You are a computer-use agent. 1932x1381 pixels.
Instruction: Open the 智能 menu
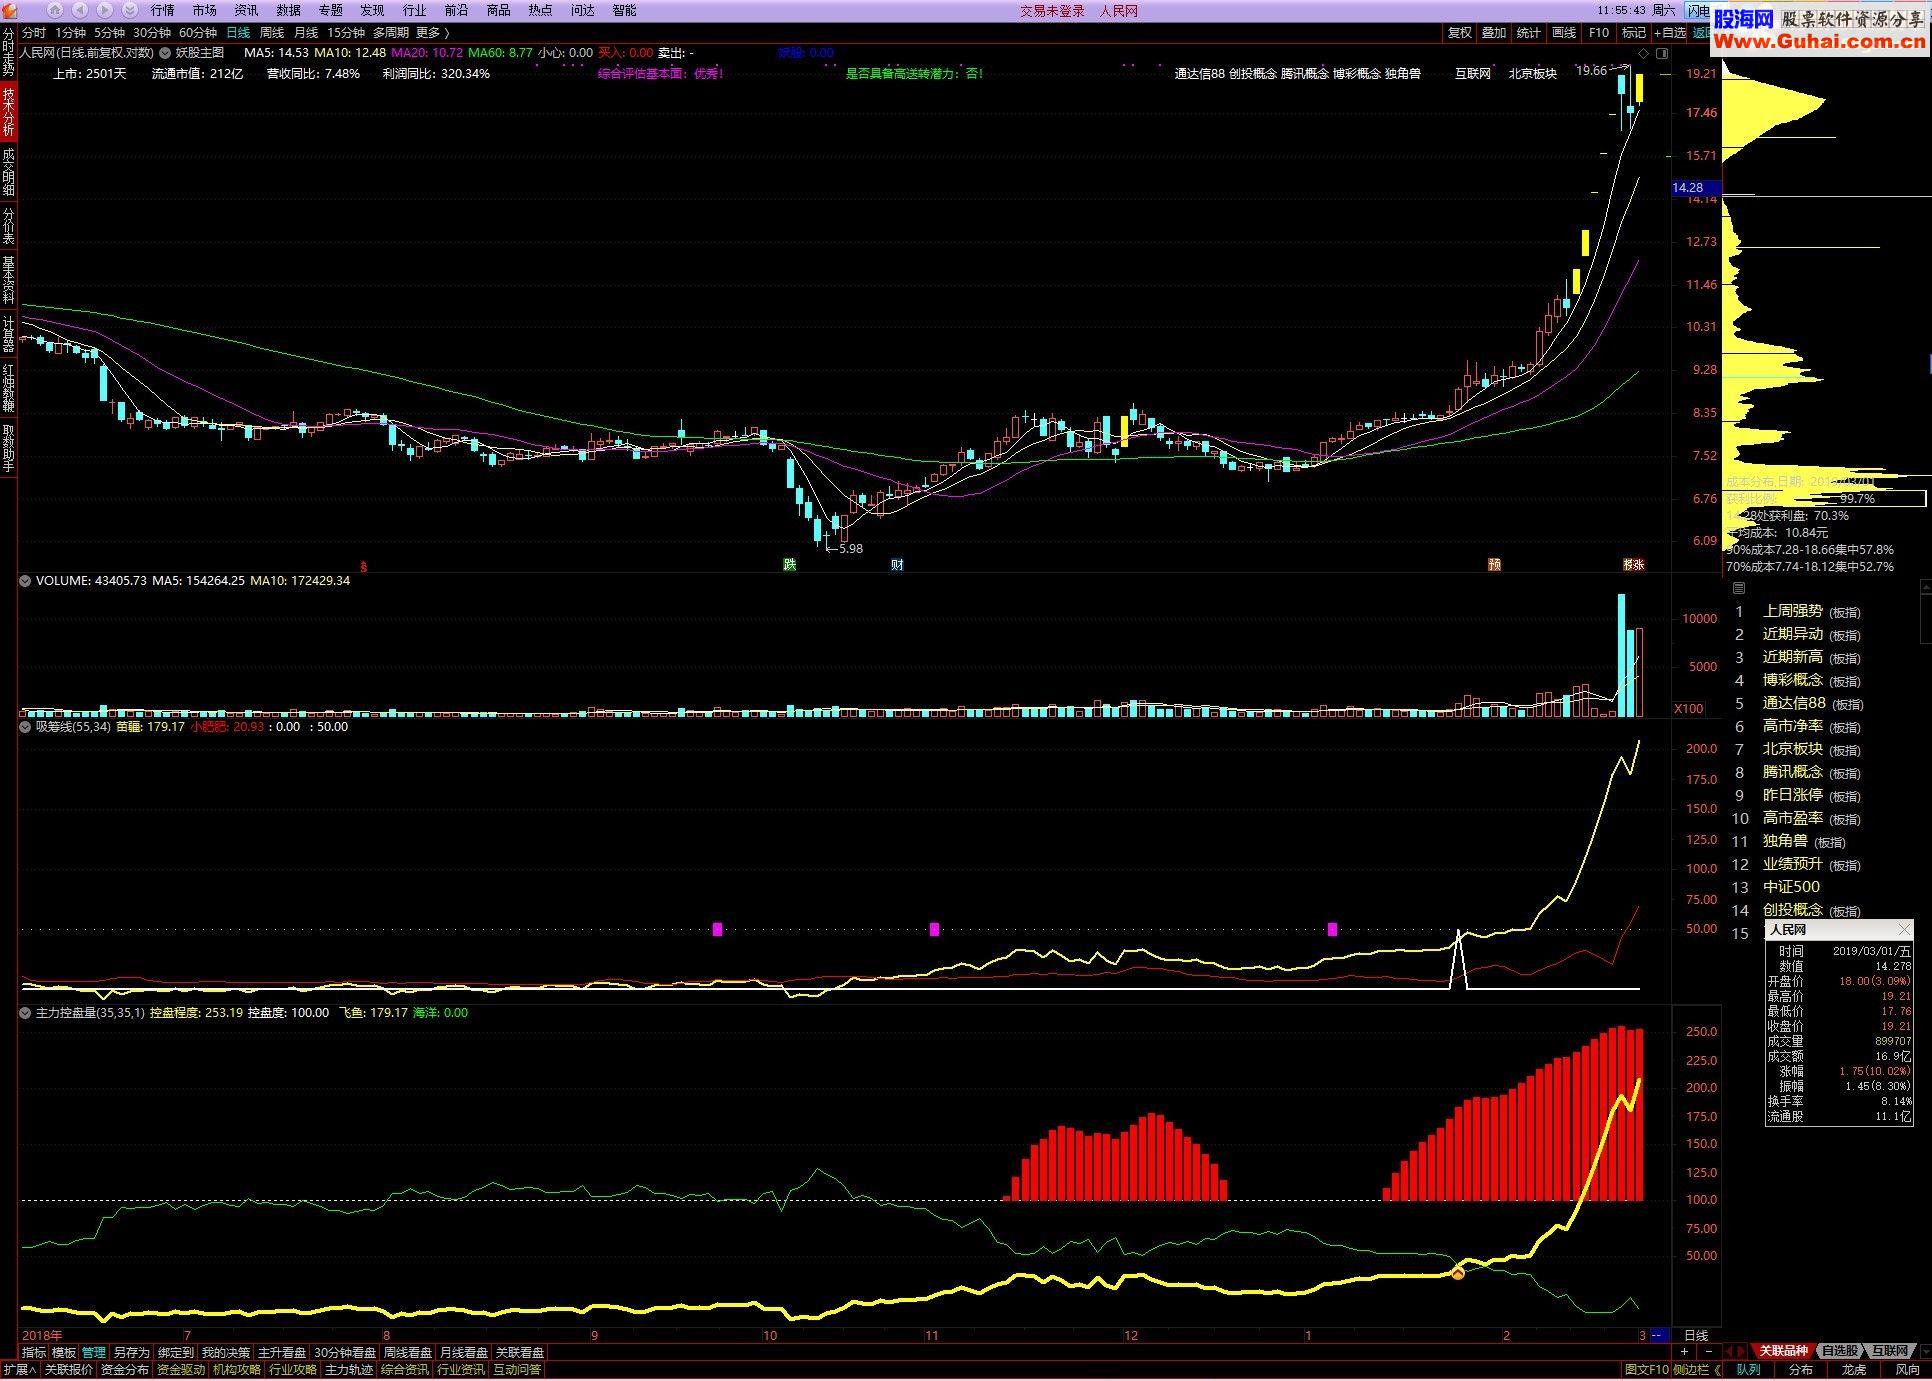[x=624, y=10]
